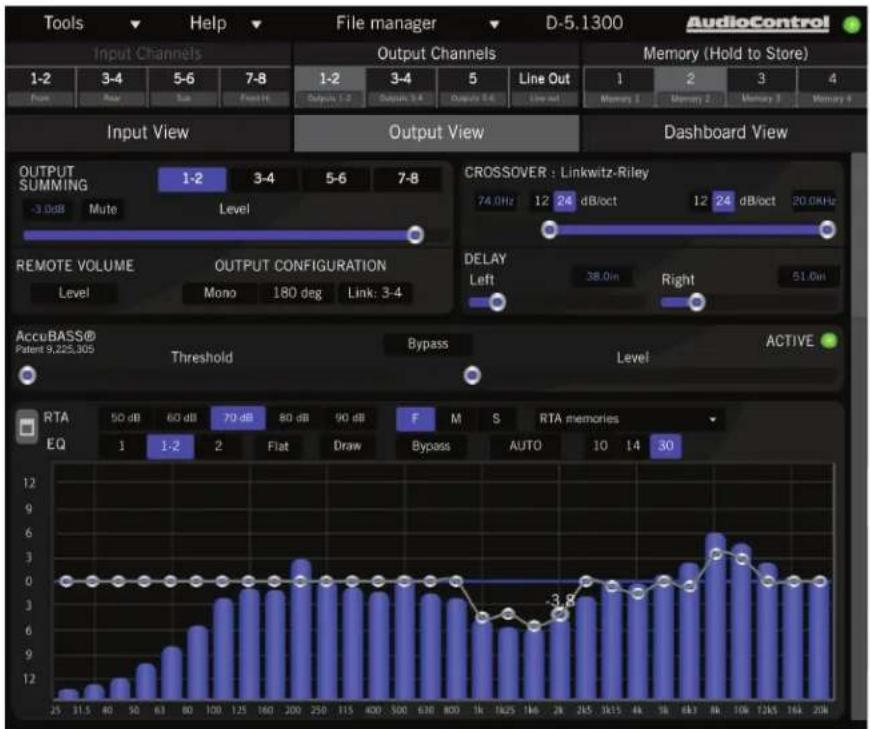Recall Memory 3 preset

(761, 86)
